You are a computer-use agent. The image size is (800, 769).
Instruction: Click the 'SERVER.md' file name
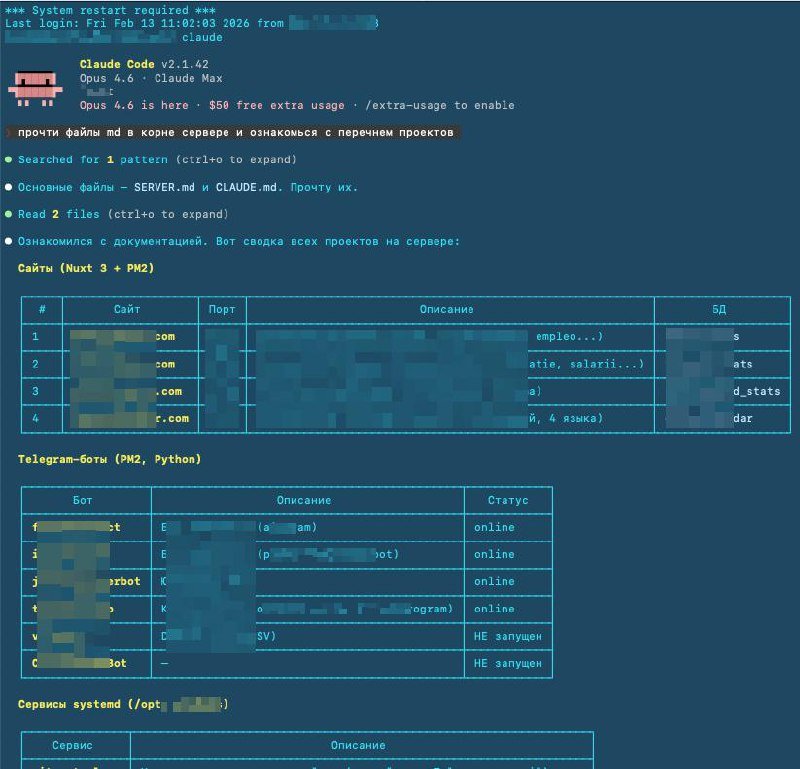(164, 187)
